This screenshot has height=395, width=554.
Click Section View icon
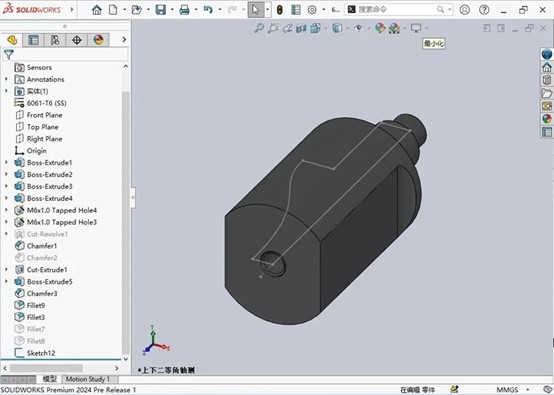(301, 28)
